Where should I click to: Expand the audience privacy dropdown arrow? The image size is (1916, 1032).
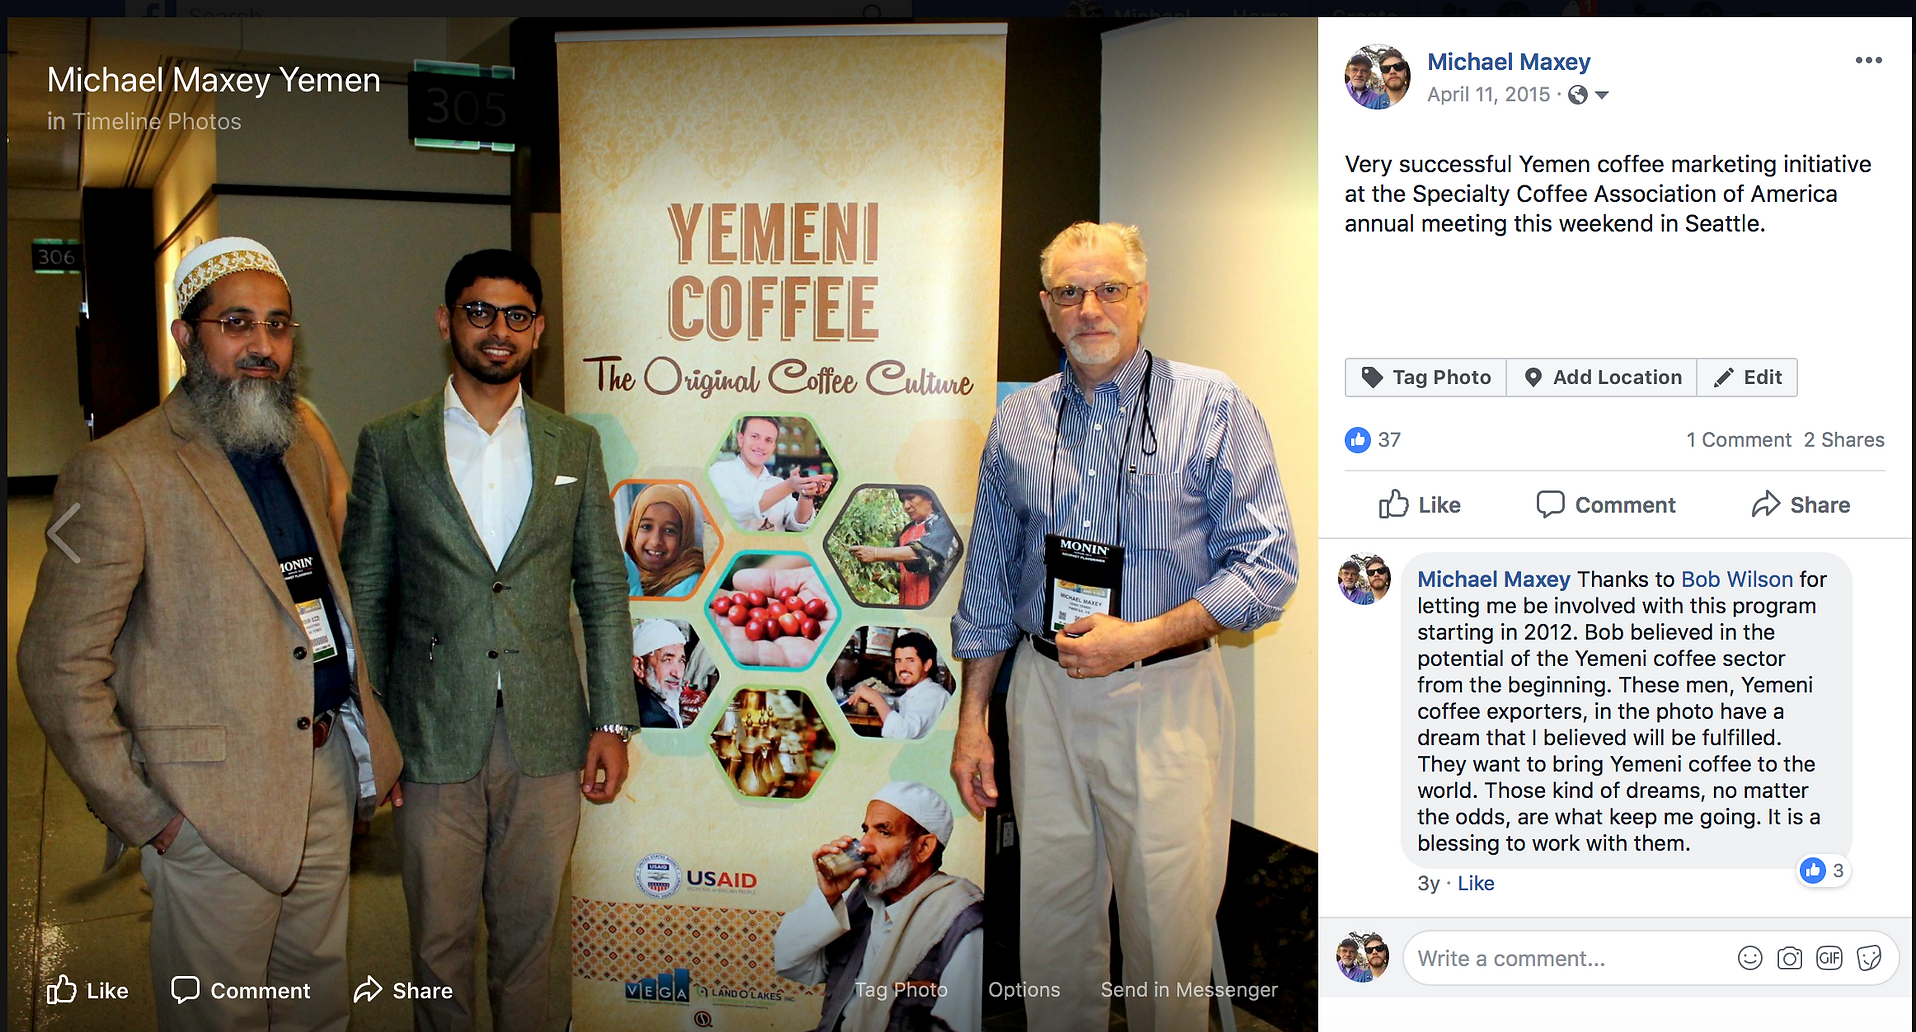tap(1602, 95)
